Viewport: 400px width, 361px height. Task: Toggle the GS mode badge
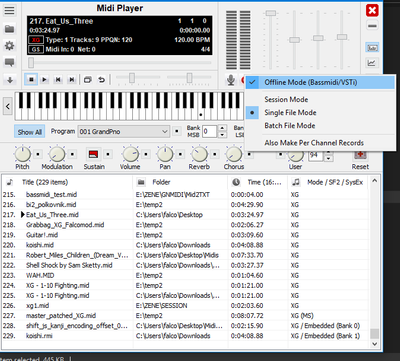pos(35,50)
